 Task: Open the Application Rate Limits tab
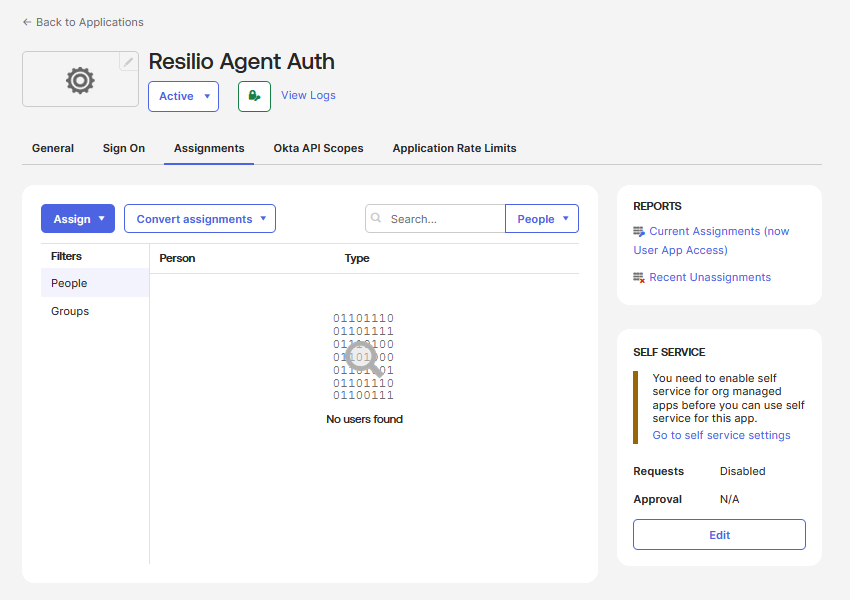click(x=454, y=148)
